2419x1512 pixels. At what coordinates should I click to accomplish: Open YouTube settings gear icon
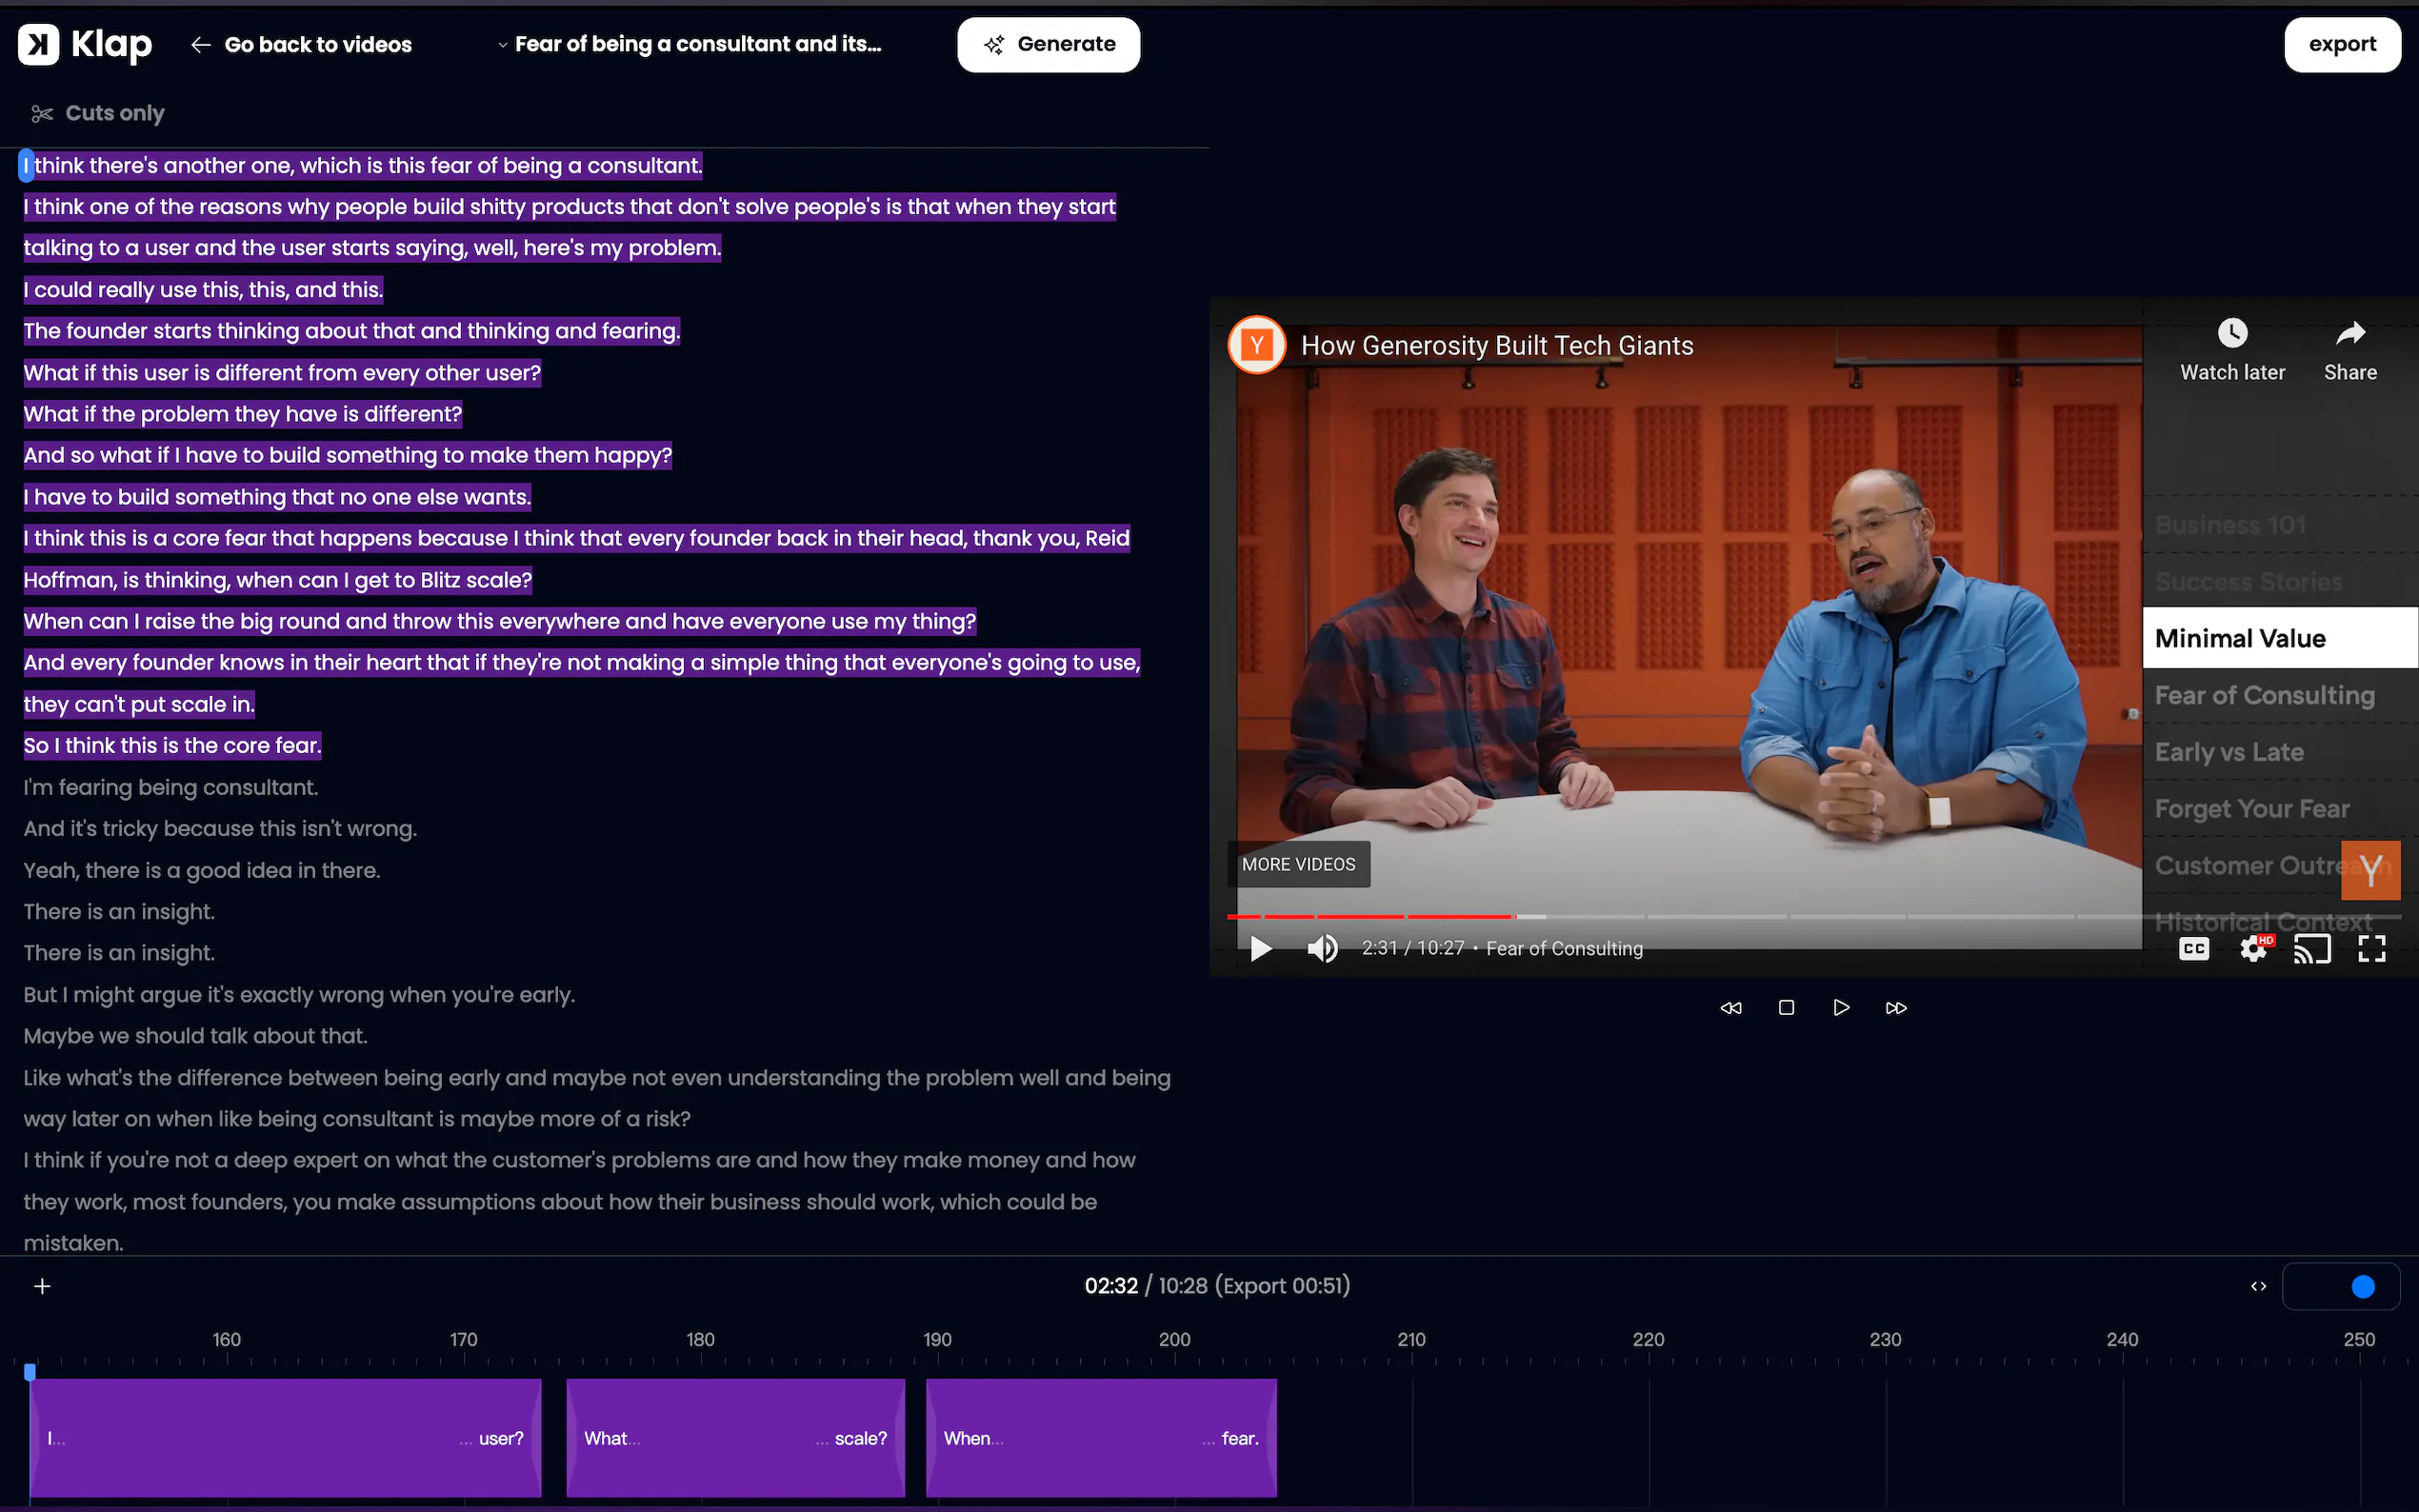coord(2253,948)
